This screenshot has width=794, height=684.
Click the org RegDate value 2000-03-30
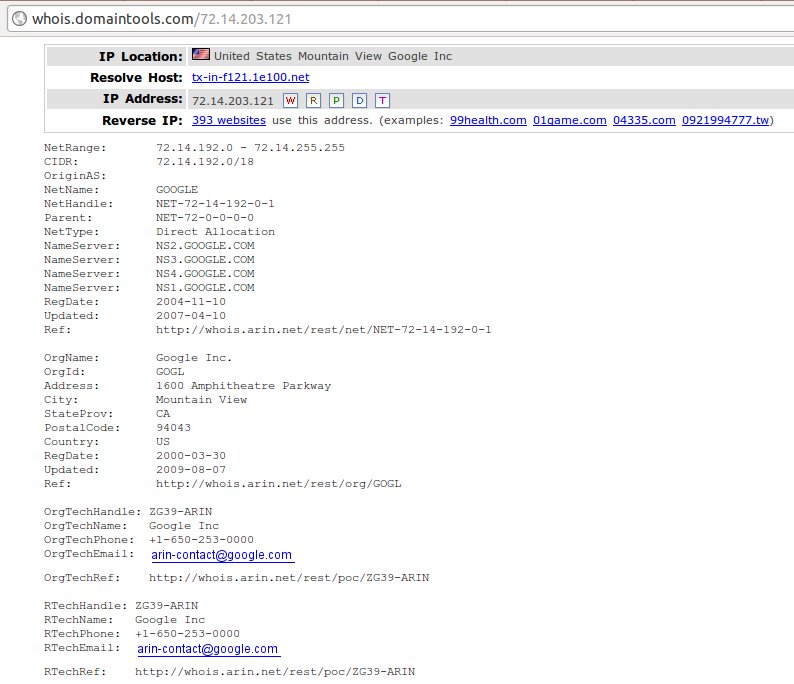pyautogui.click(x=190, y=456)
